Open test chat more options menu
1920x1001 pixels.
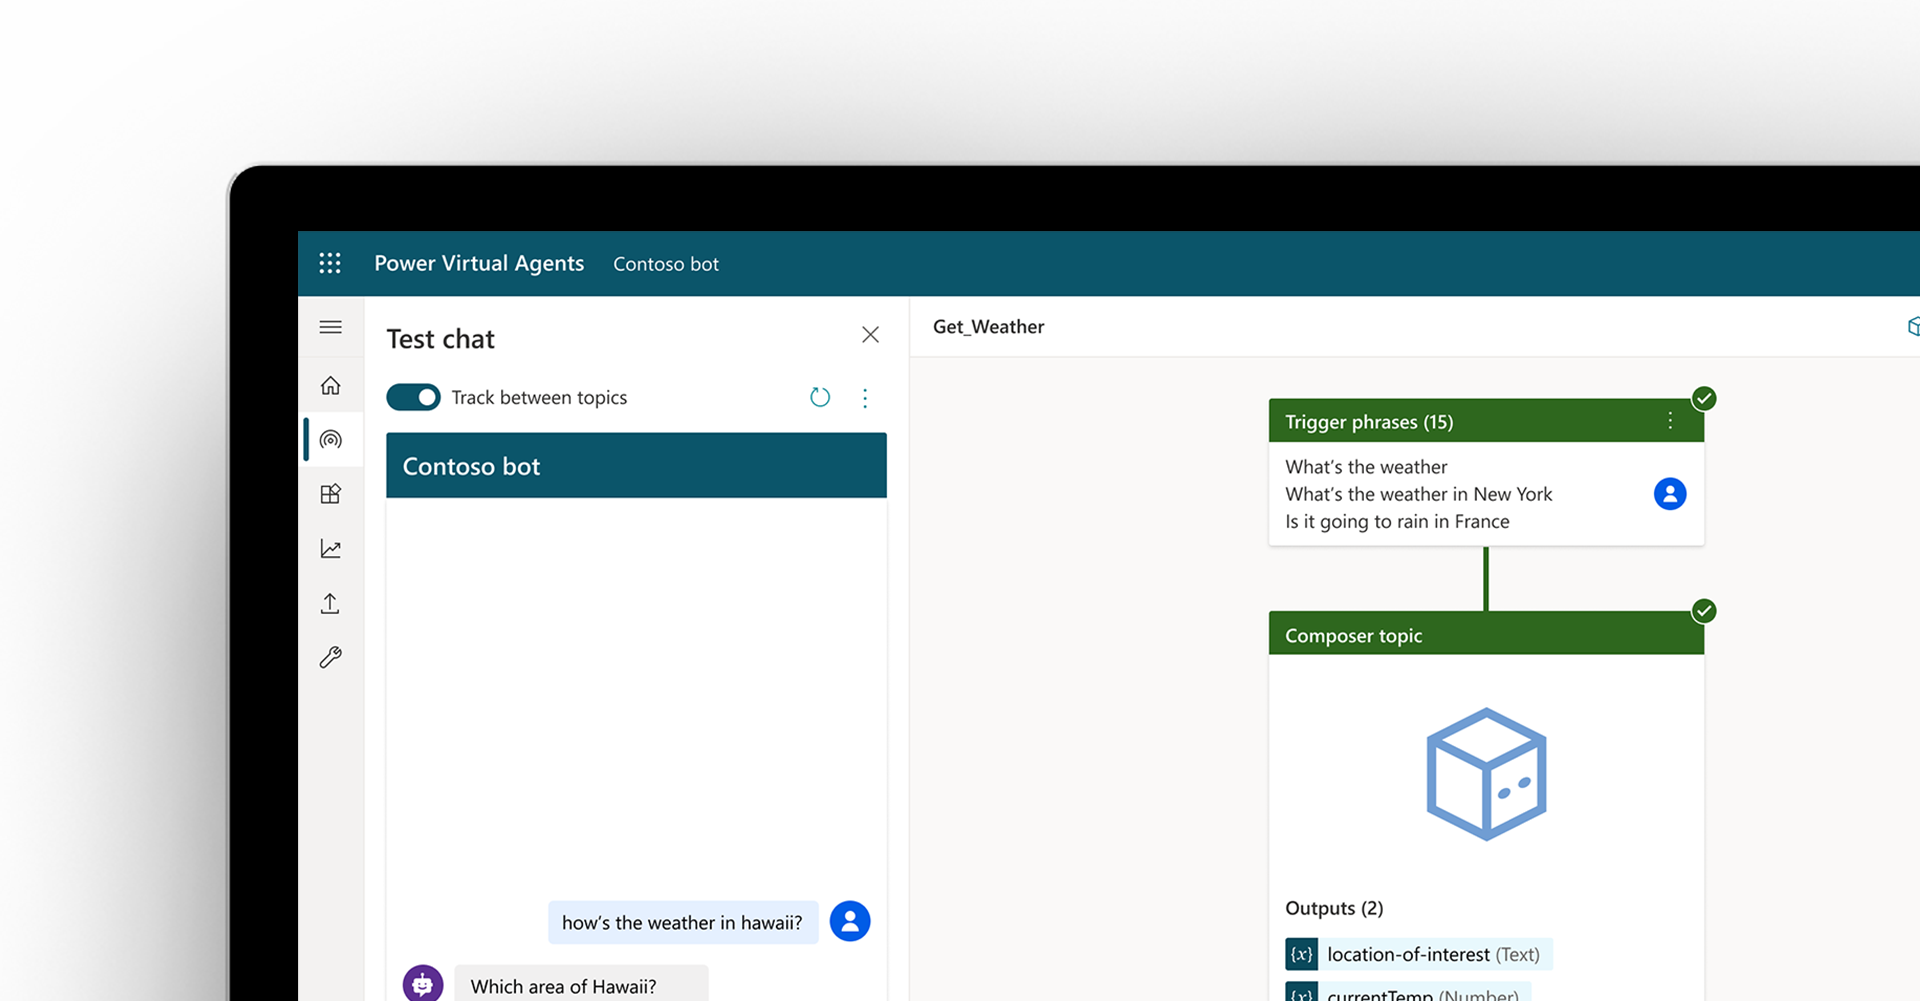click(865, 398)
